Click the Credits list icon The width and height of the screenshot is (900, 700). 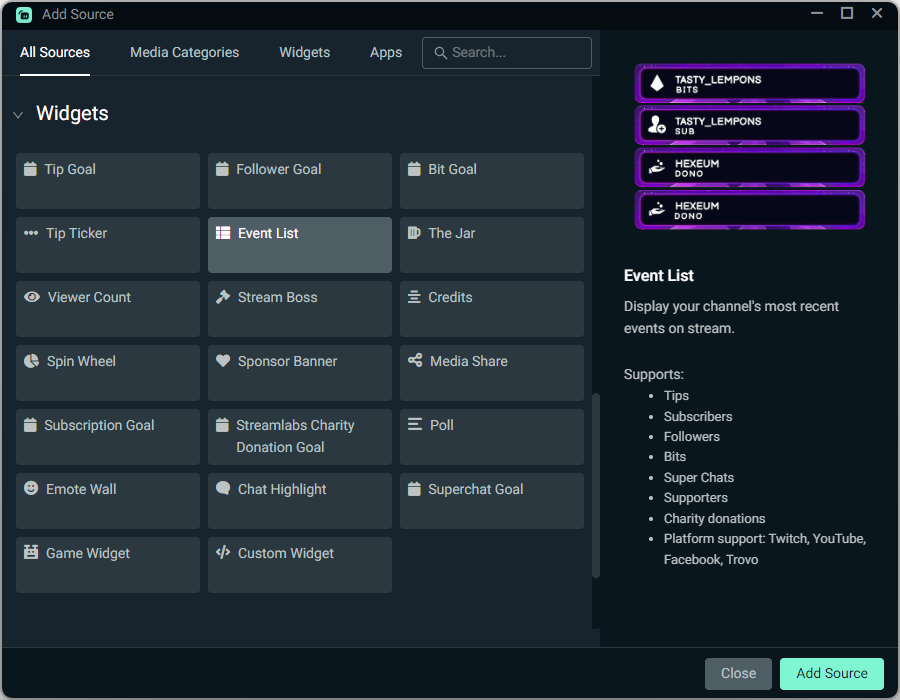click(x=414, y=296)
